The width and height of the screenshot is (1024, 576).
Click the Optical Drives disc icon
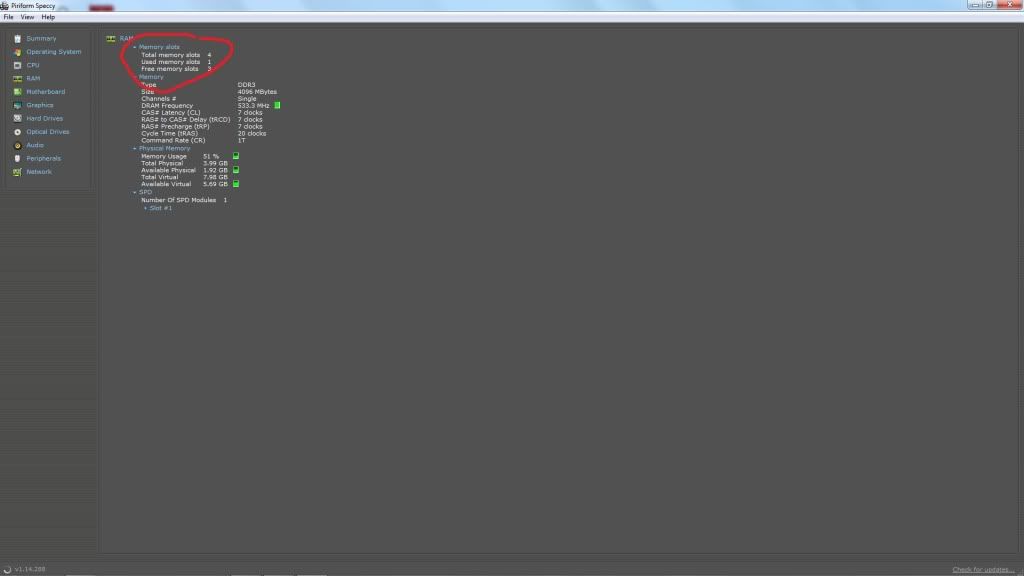(x=17, y=132)
